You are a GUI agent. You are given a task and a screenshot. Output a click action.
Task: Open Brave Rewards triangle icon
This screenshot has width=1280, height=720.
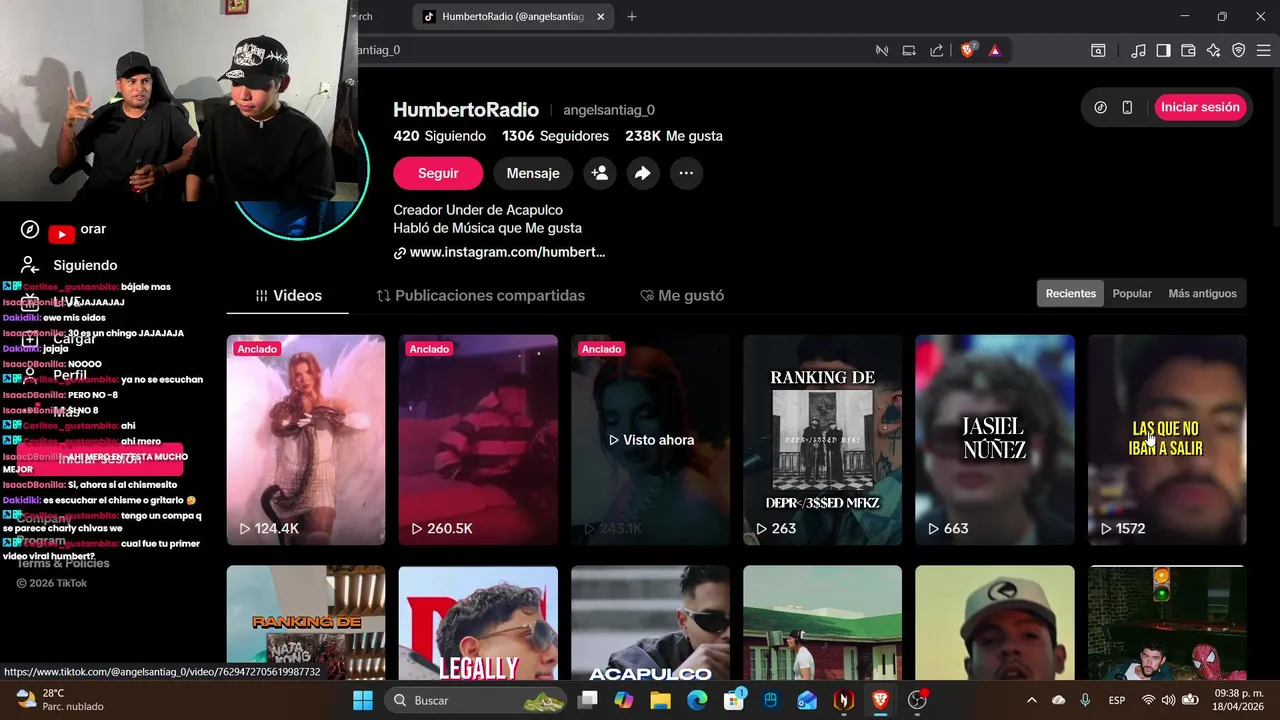pos(995,50)
